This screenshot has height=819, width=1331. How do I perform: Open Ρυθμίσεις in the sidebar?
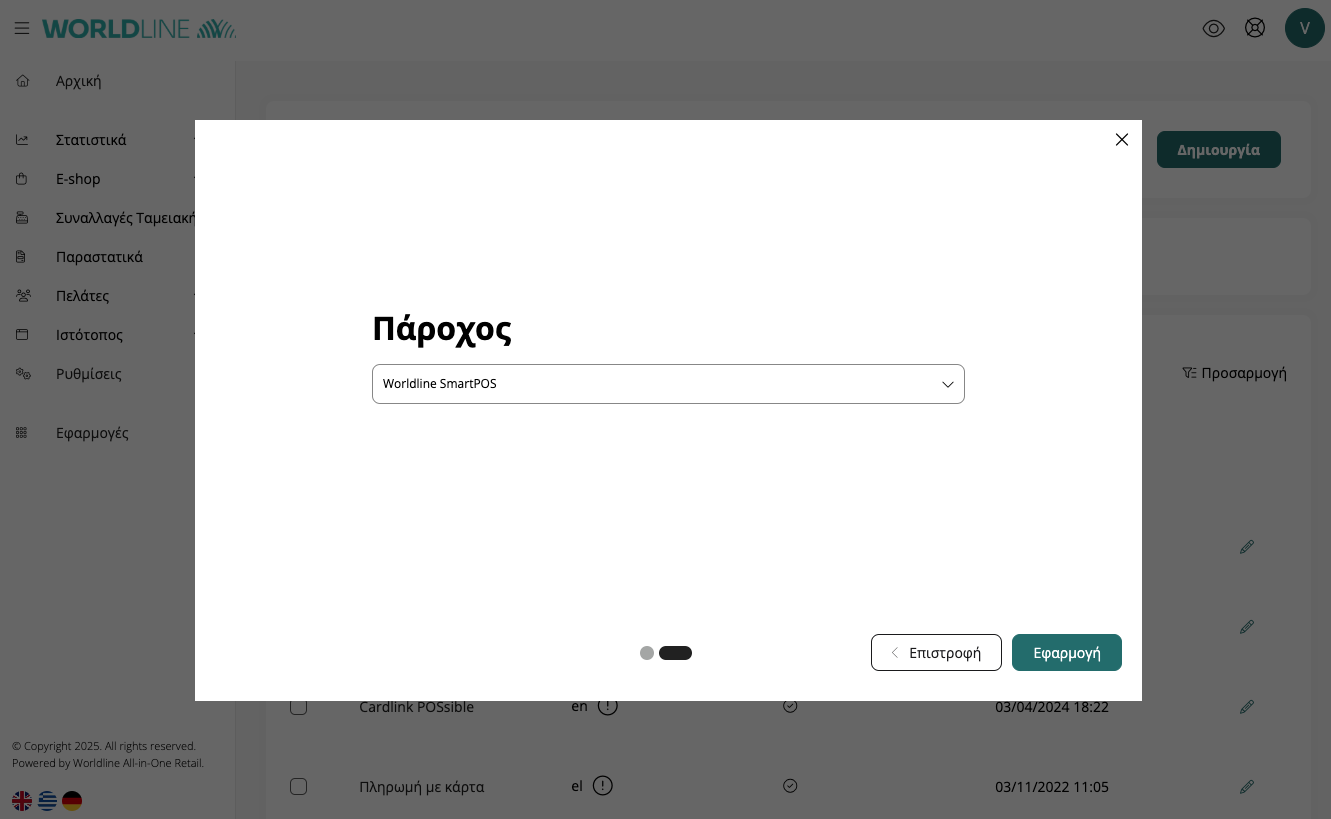pyautogui.click(x=88, y=374)
